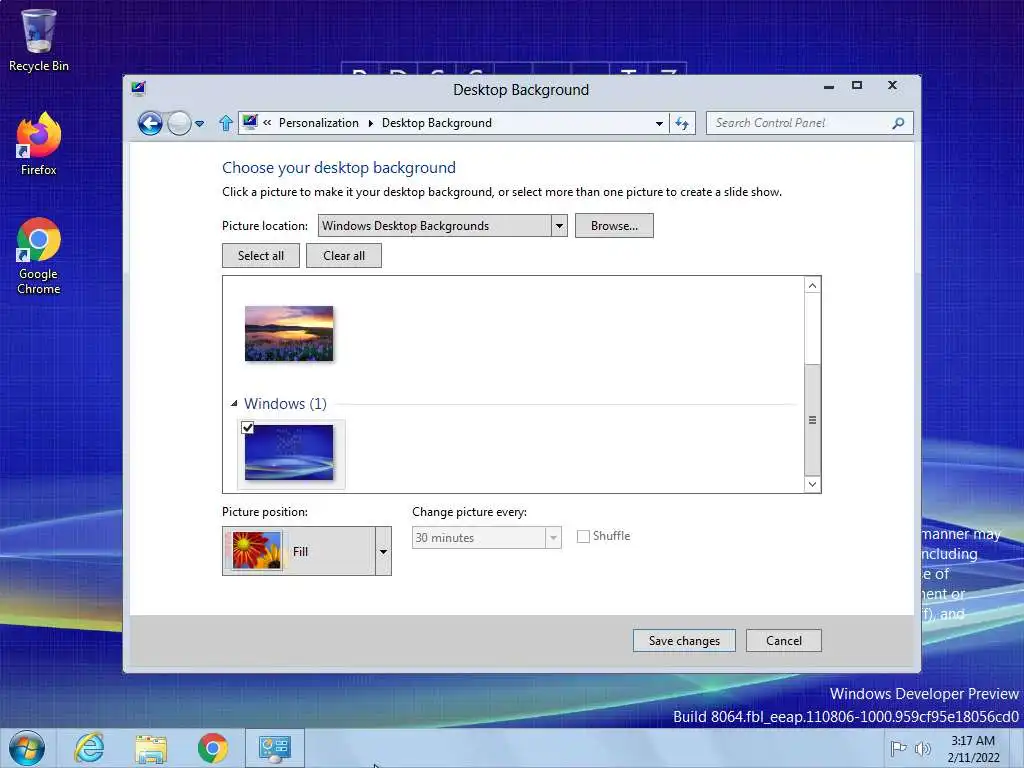Viewport: 1024px width, 768px height.
Task: Open the Picture position Fill dropdown
Action: tap(307, 551)
